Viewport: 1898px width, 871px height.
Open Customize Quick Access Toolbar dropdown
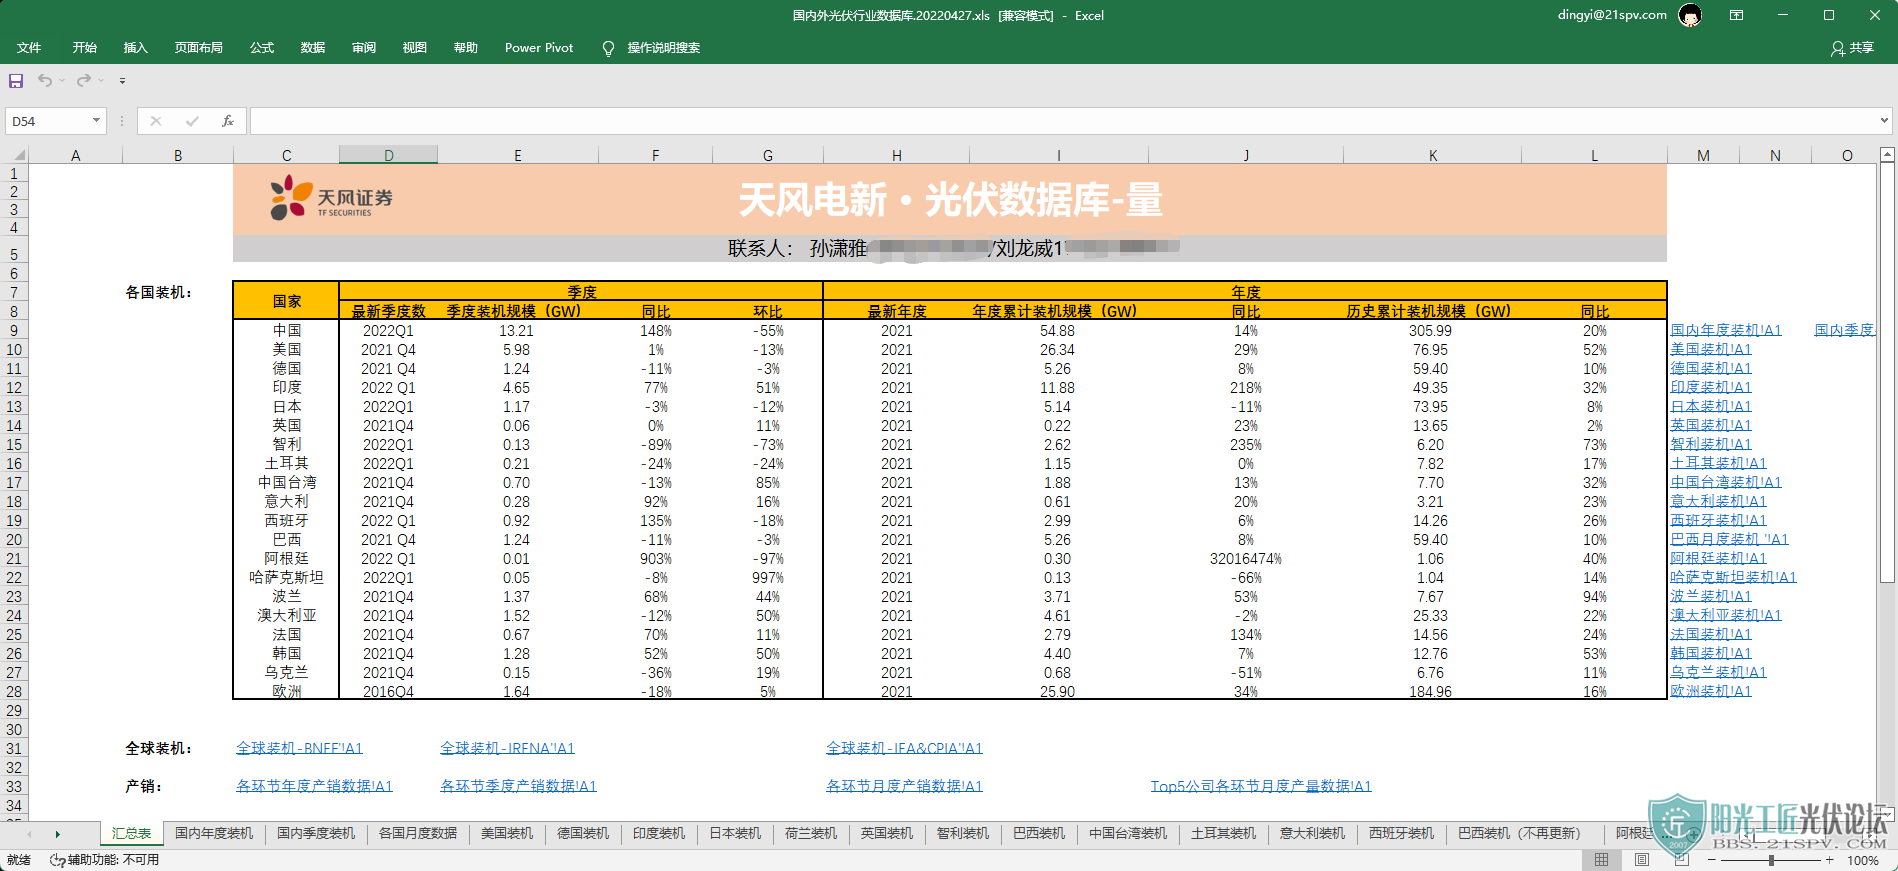(x=122, y=80)
